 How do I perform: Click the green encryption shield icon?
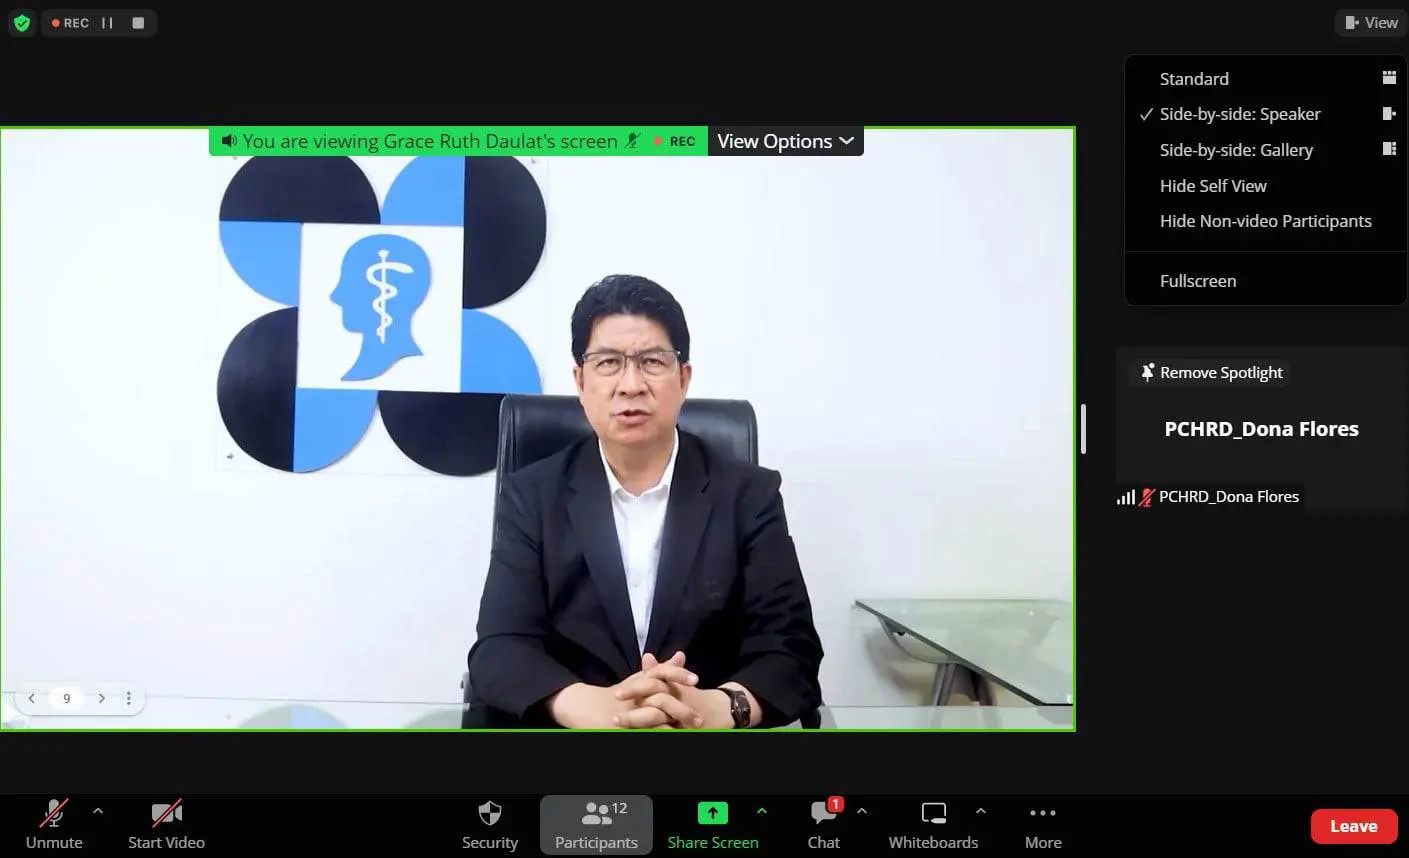22,23
